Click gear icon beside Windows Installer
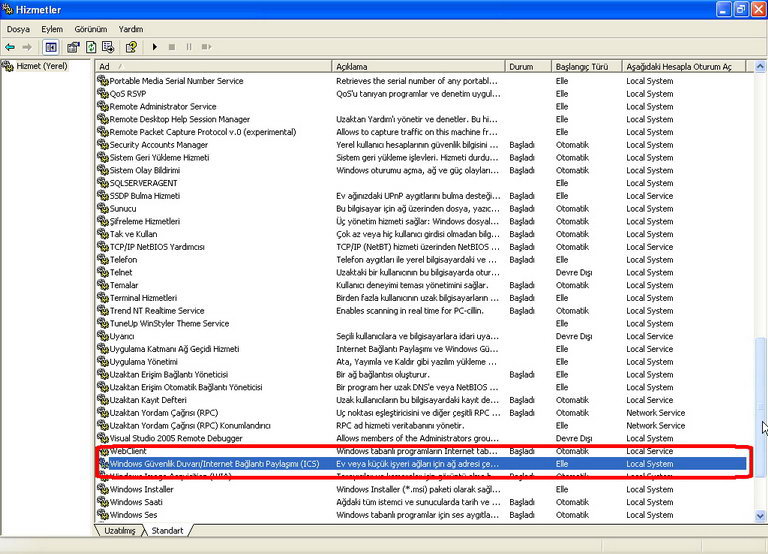The height and width of the screenshot is (554, 768). [103, 489]
